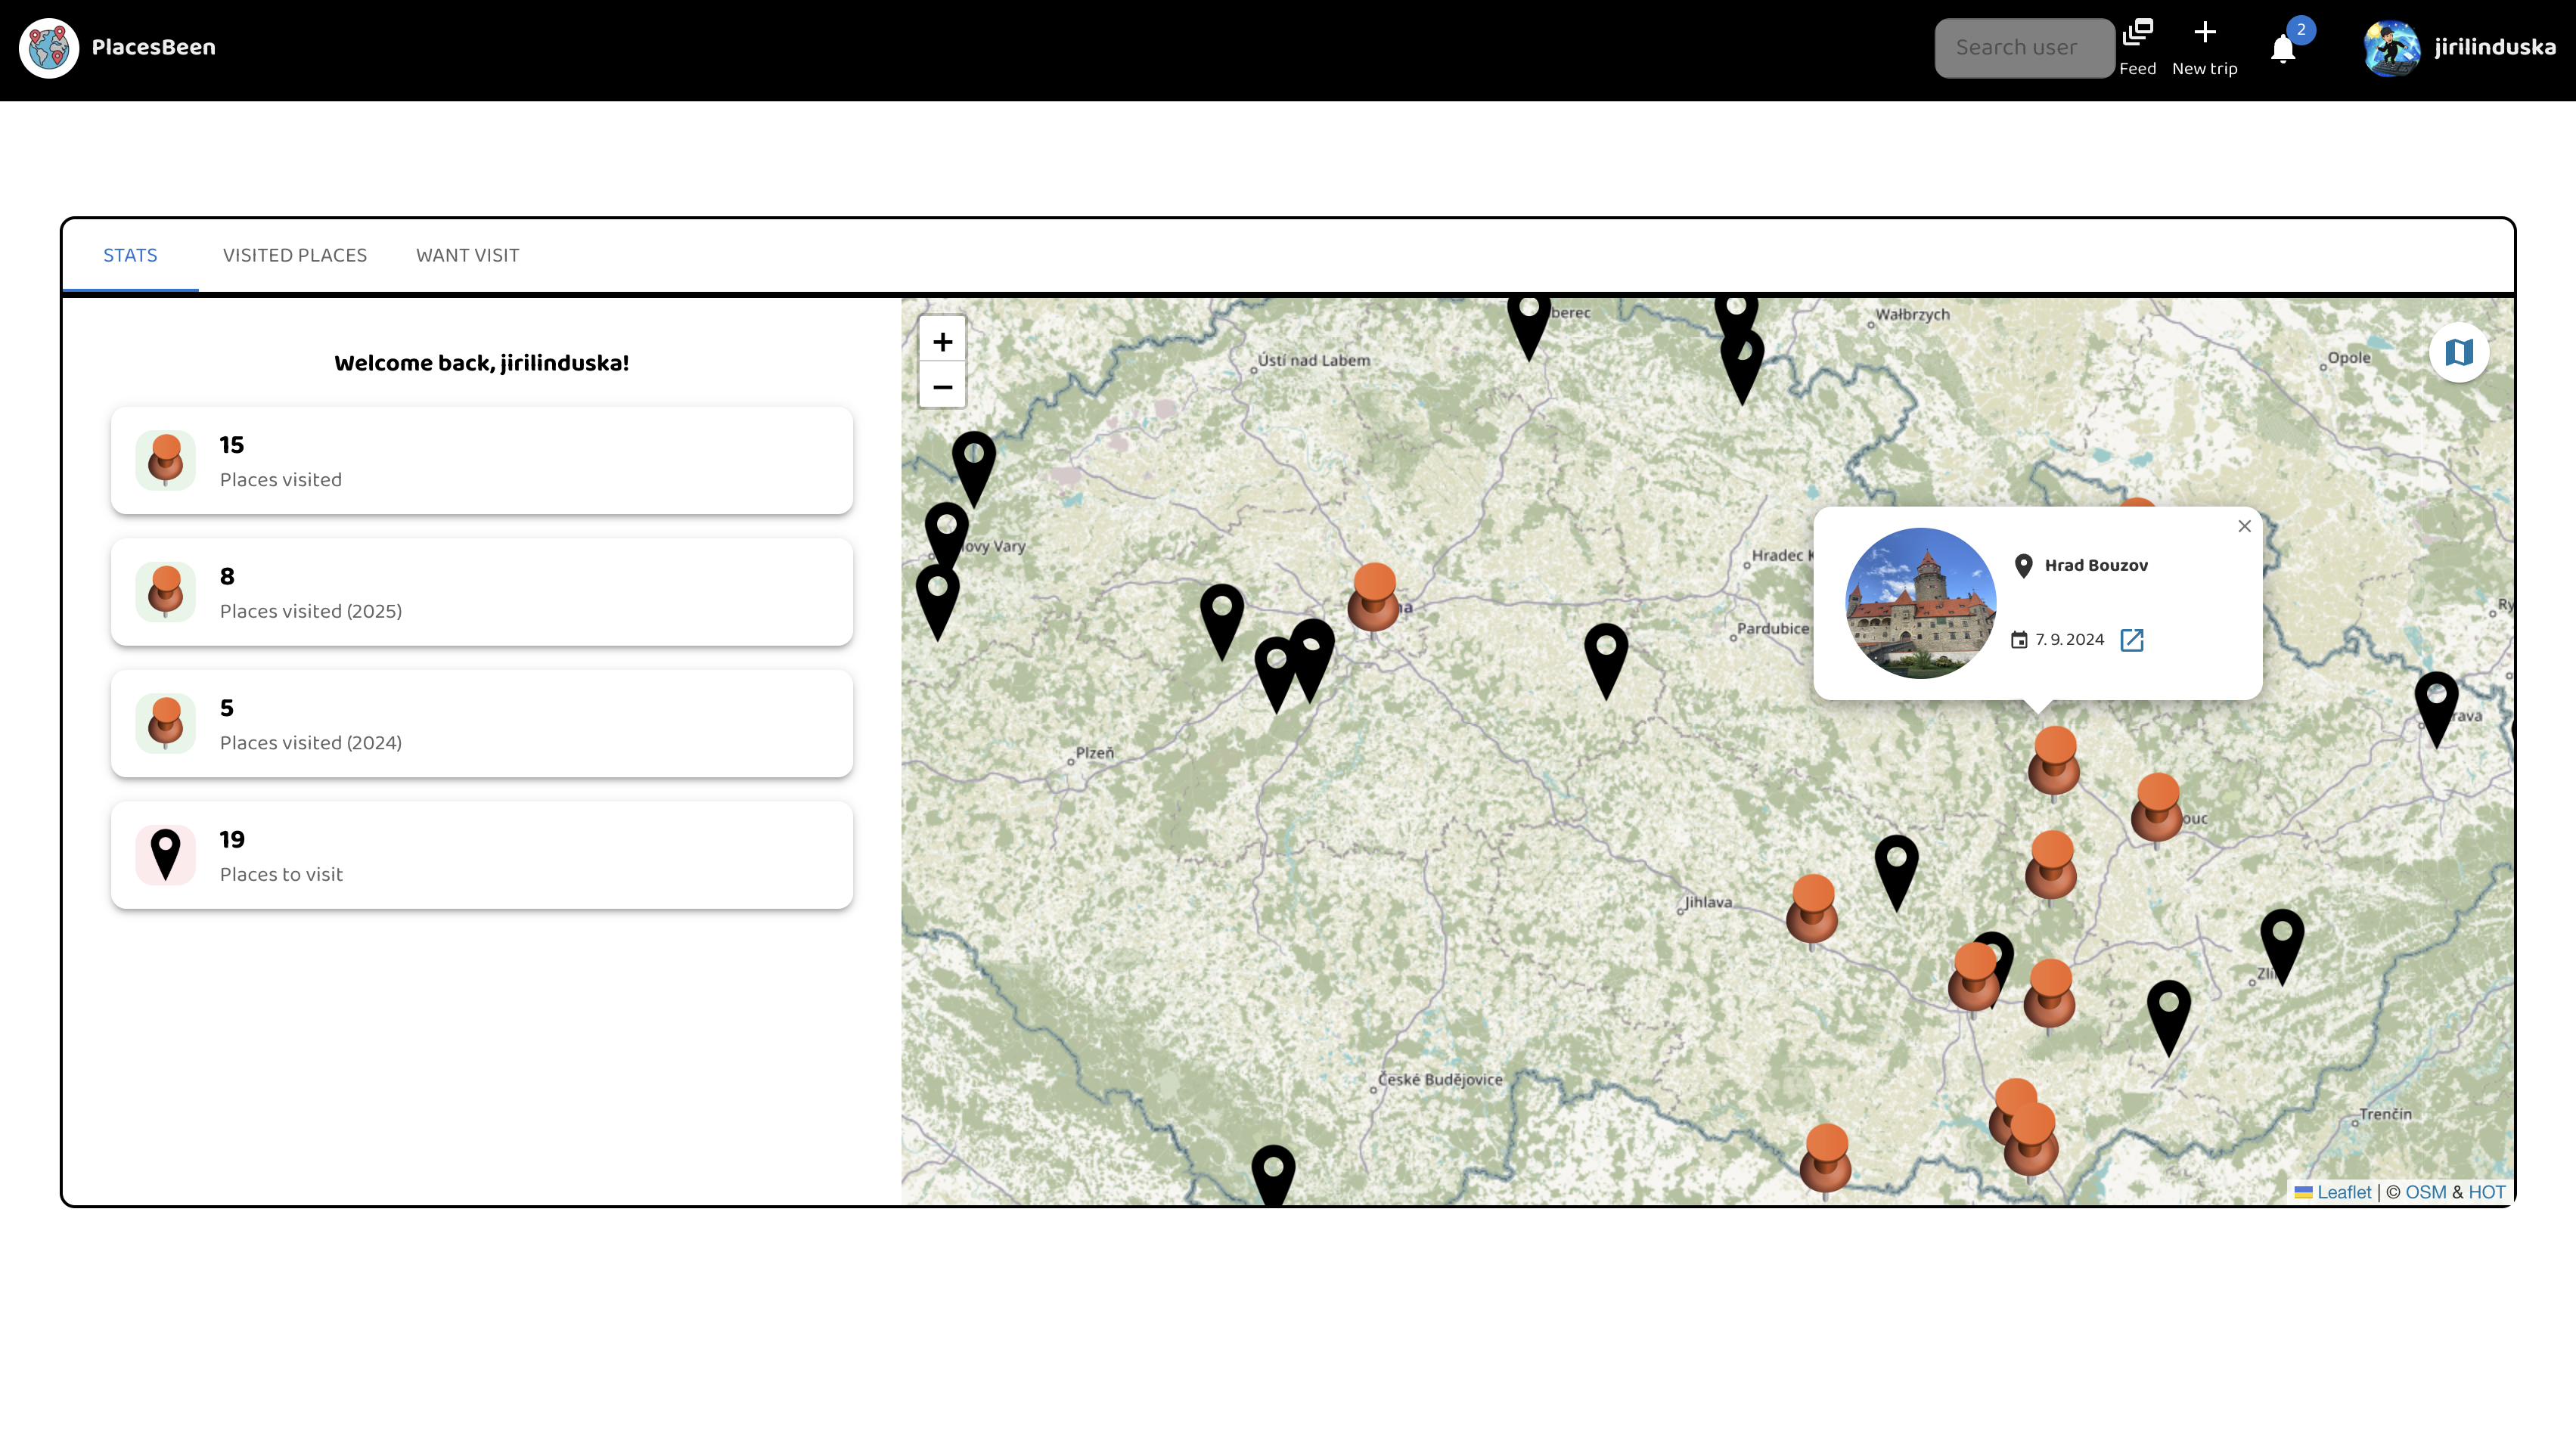Click the 19 Places to visit card
This screenshot has height=1429, width=2576.
click(x=481, y=855)
